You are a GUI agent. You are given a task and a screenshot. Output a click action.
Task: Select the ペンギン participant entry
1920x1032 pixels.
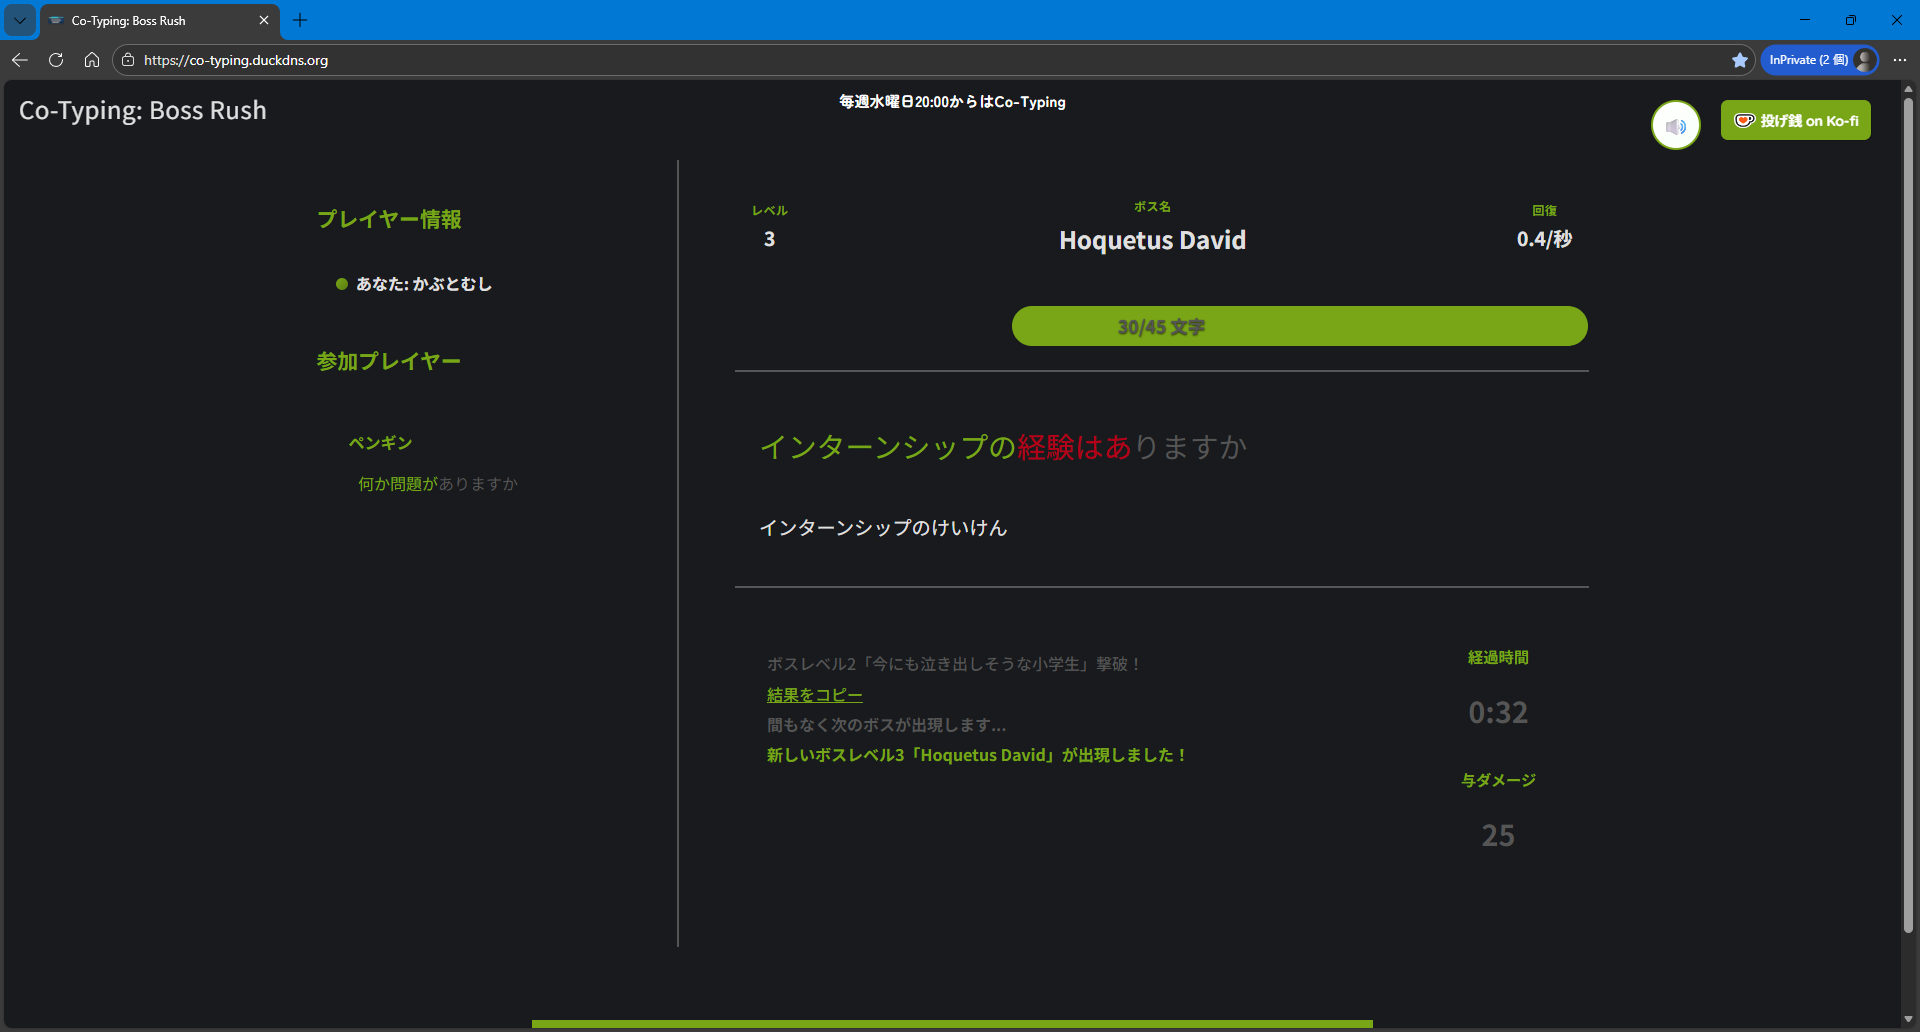[380, 443]
